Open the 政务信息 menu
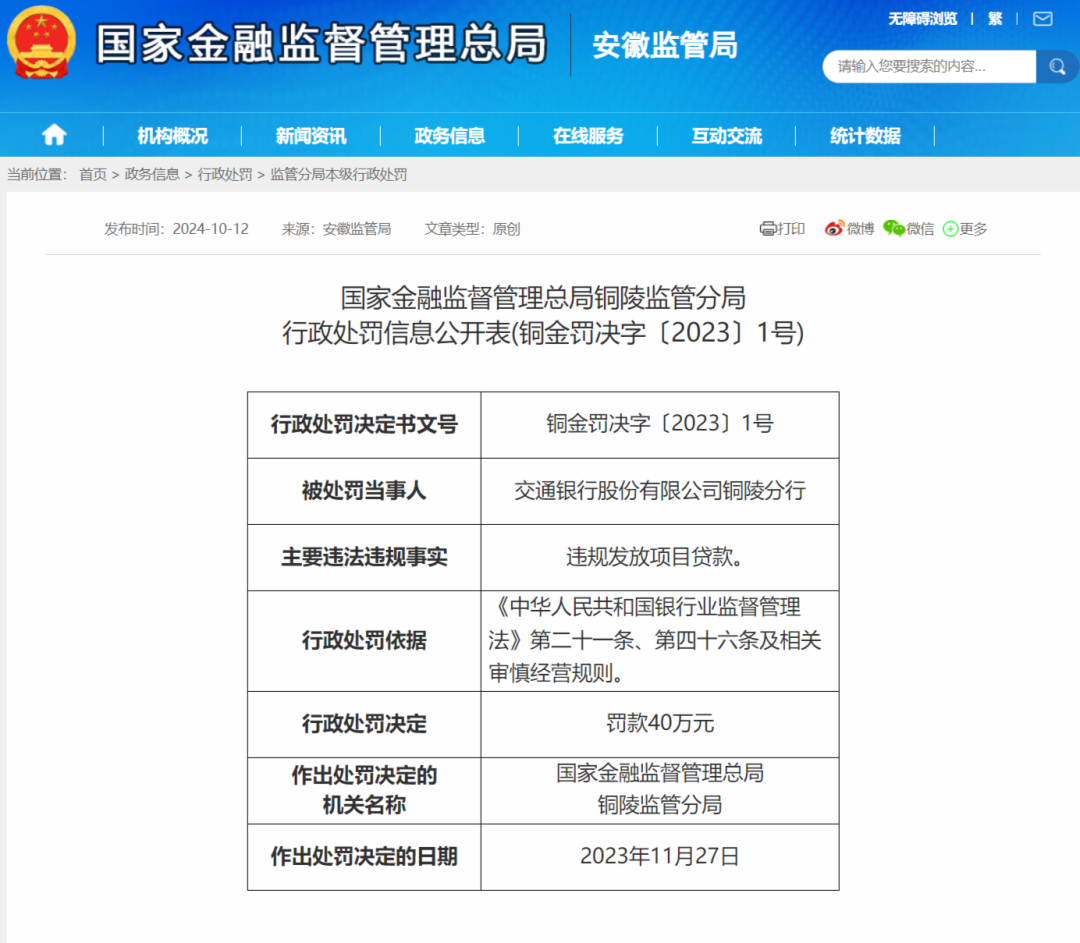Viewport: 1080px width, 943px height. (x=449, y=136)
